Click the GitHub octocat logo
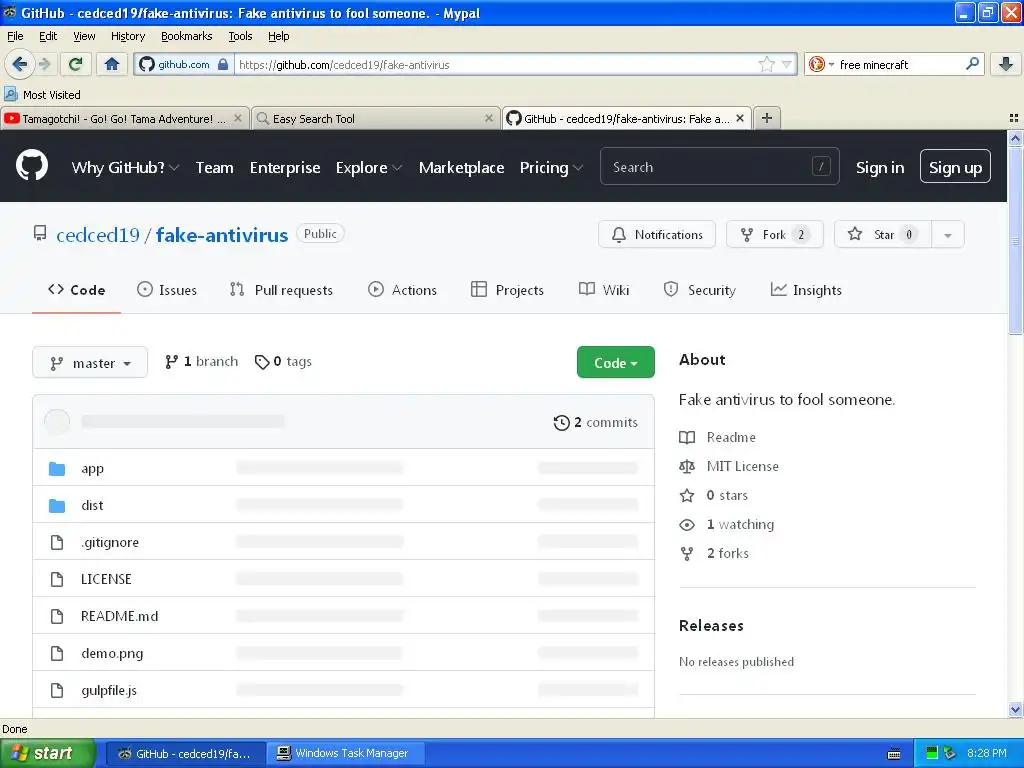 (x=31, y=165)
